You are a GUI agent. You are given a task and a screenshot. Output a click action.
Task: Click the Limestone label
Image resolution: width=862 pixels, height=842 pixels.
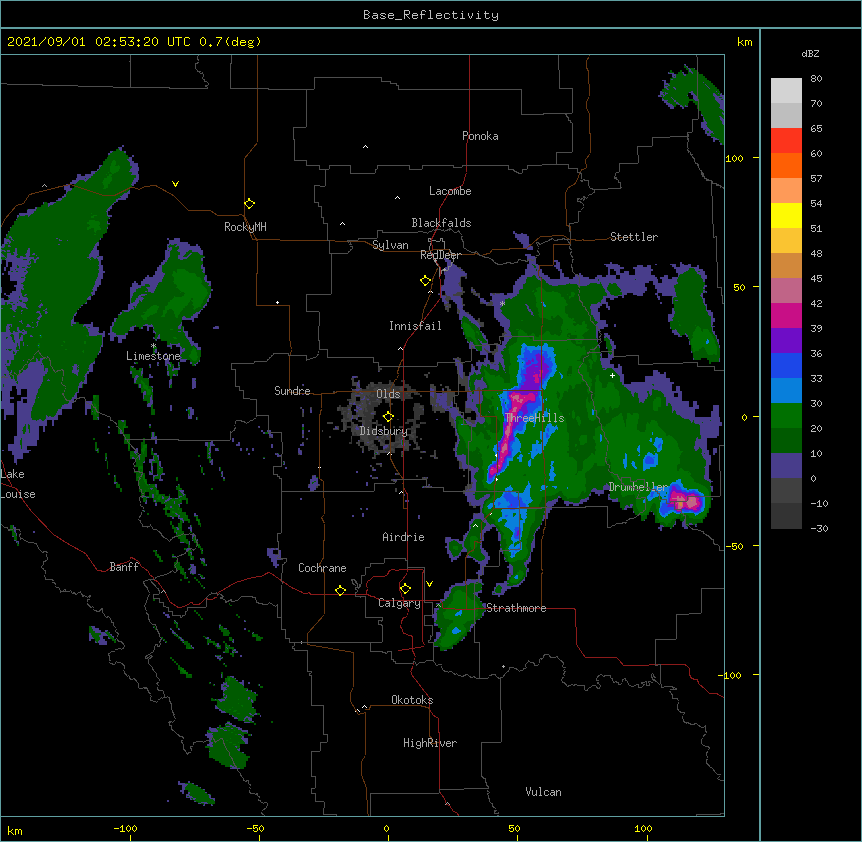point(153,356)
